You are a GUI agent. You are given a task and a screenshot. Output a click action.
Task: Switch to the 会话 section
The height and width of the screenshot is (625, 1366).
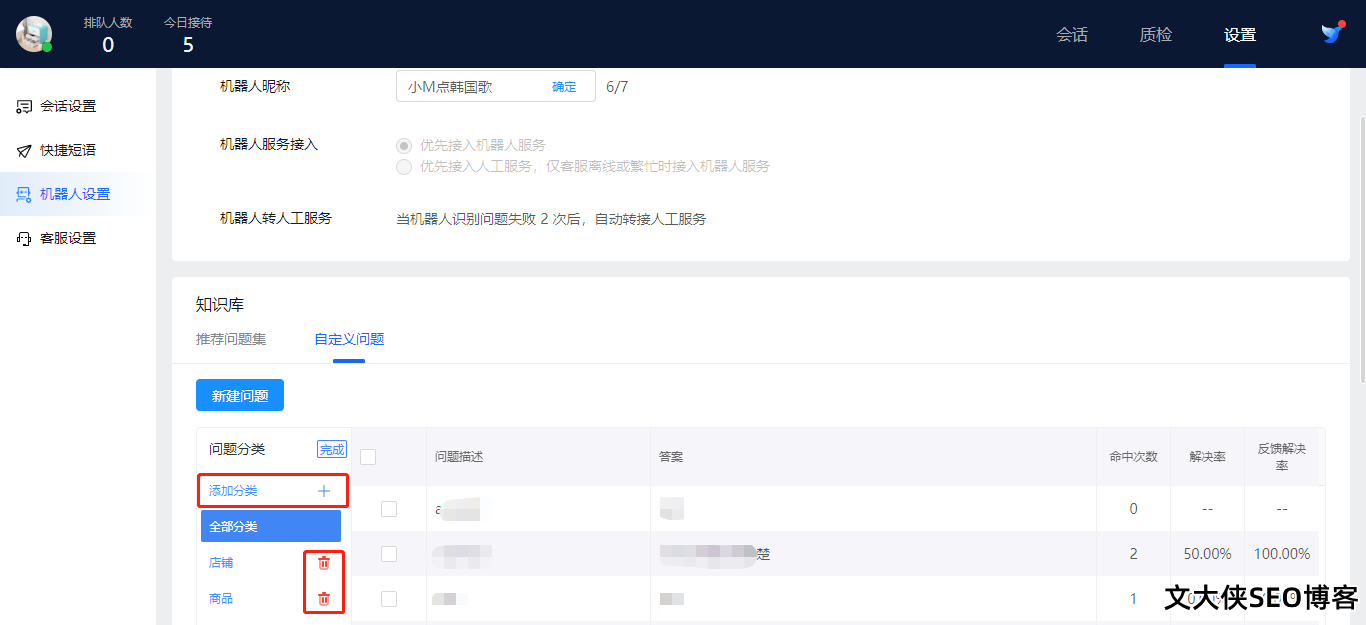pos(1072,34)
